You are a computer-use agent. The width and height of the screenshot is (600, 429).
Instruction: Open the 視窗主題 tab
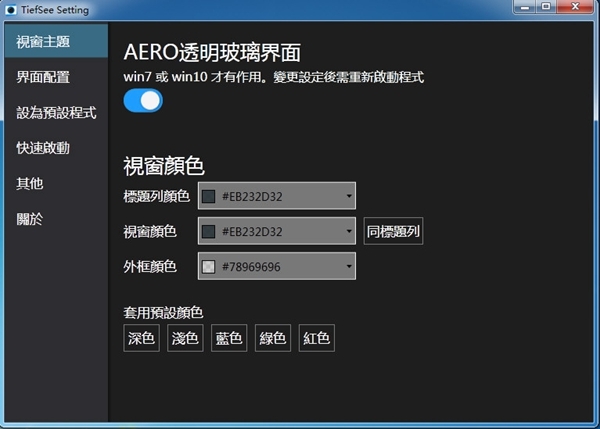[56, 41]
